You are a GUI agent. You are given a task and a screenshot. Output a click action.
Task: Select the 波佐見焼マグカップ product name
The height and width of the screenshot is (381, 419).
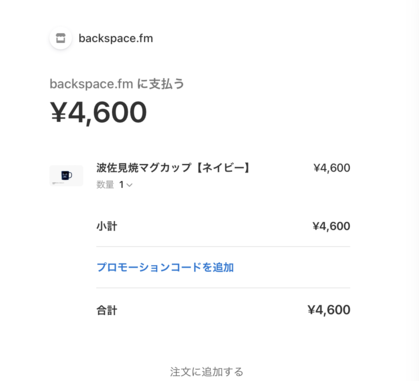coord(144,167)
